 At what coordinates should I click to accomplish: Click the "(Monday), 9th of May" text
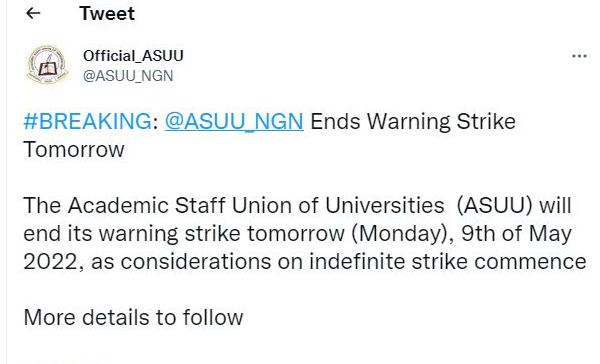pyautogui.click(x=461, y=234)
